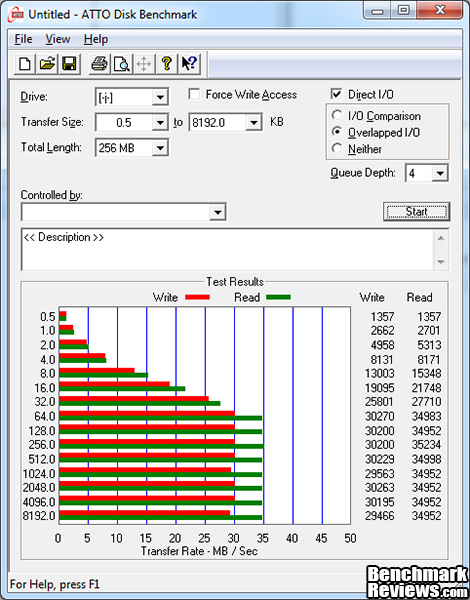Expand the Controlled by dropdown
Viewport: 470px width, 600px height.
217,212
